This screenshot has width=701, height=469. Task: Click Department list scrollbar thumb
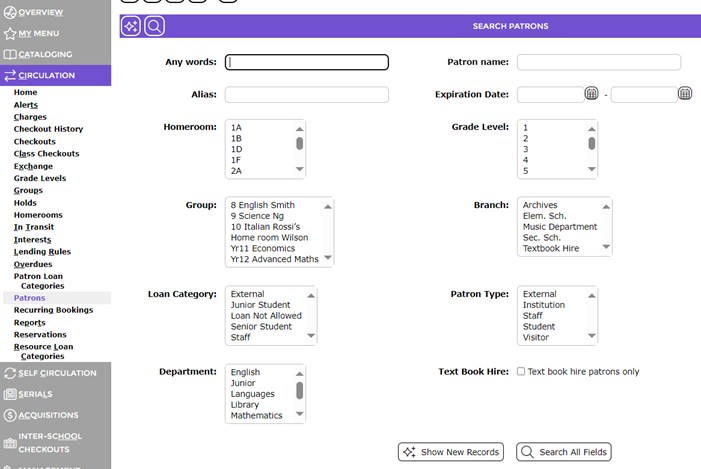pos(300,390)
